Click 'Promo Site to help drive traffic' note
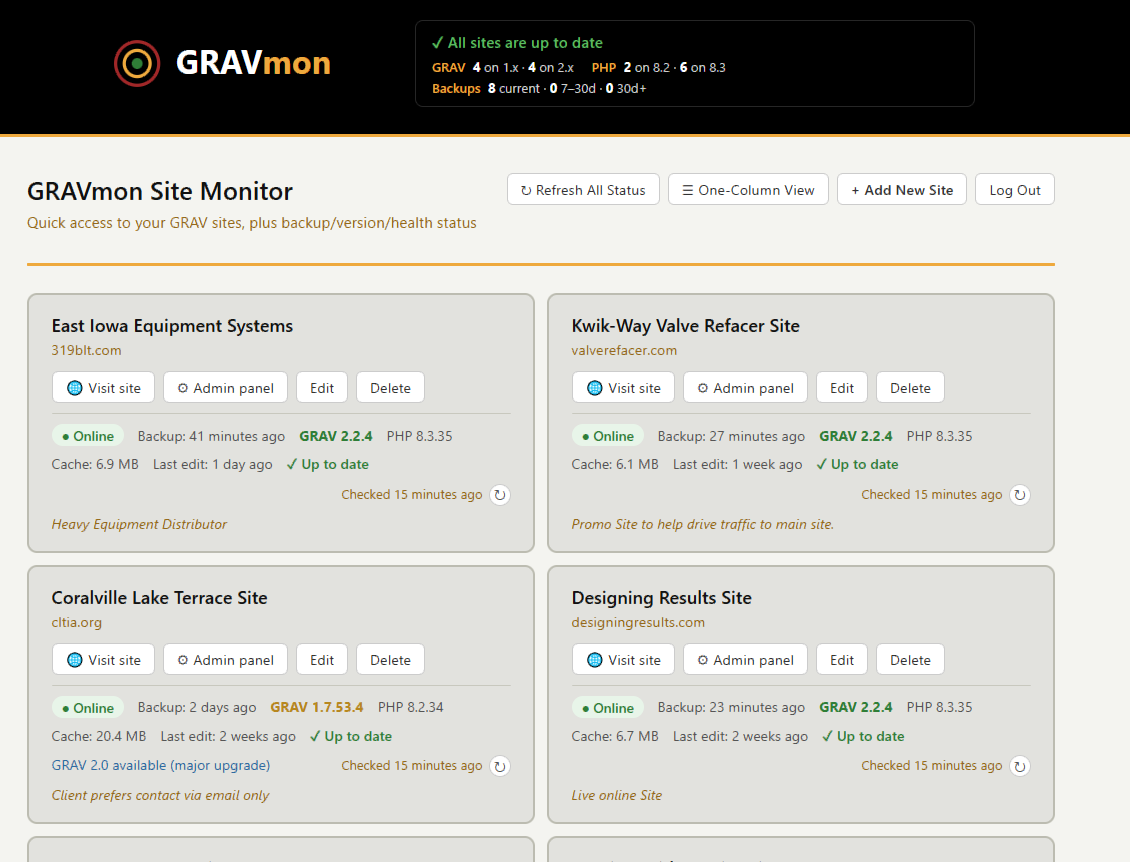This screenshot has height=862, width=1130. pyautogui.click(x=703, y=524)
